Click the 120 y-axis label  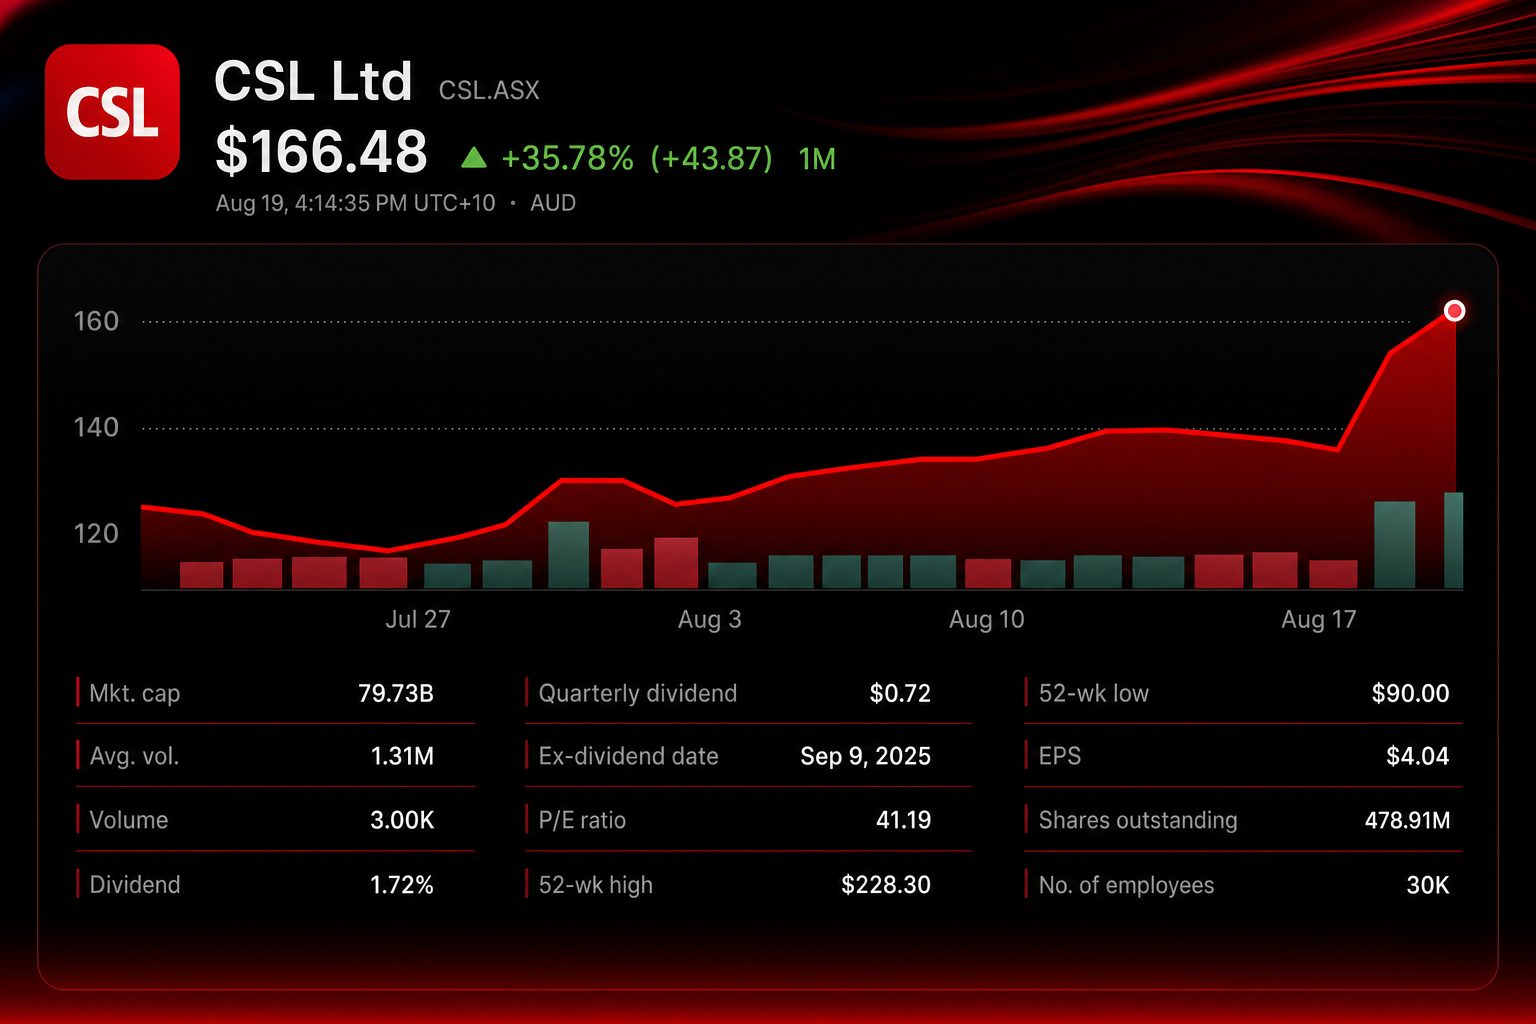[96, 533]
